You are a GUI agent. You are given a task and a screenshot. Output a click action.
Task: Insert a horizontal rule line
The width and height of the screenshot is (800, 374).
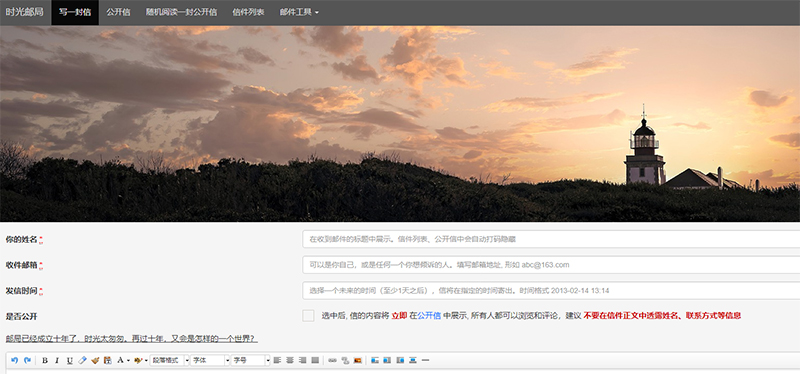click(x=426, y=360)
